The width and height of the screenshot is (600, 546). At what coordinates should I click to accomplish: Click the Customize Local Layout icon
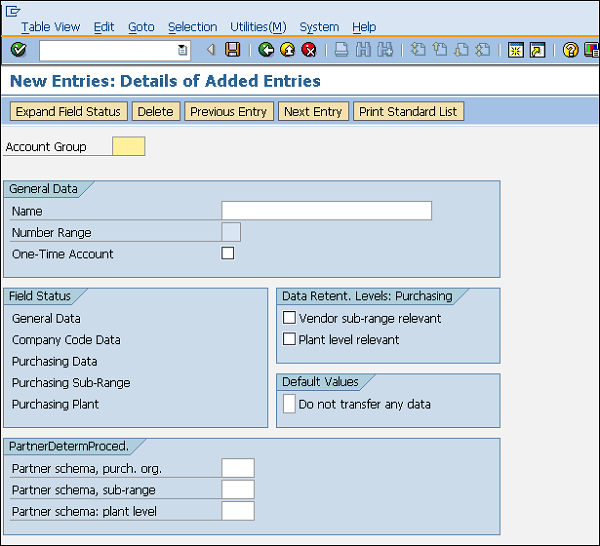(x=592, y=50)
